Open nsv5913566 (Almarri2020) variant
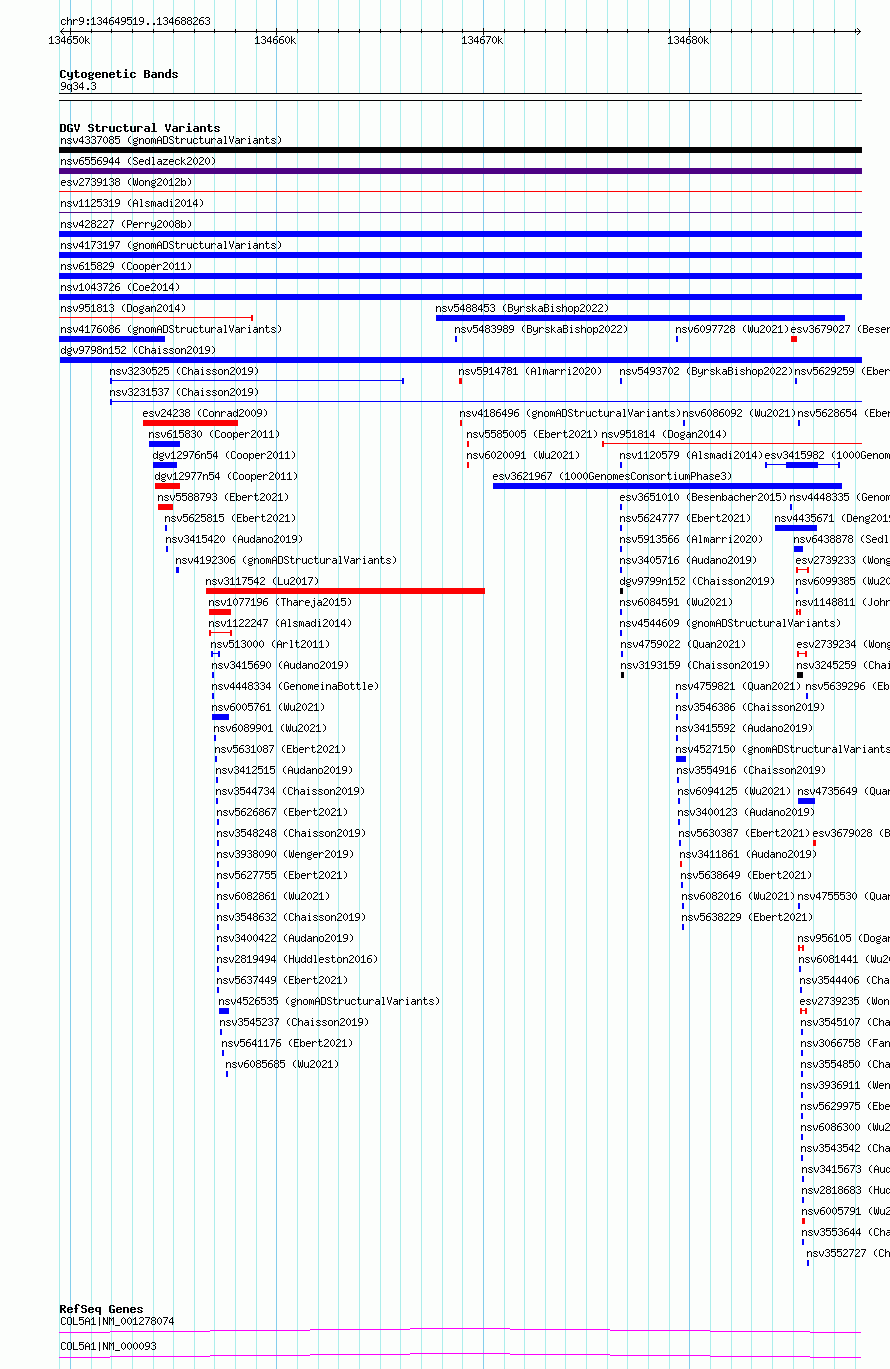The width and height of the screenshot is (890, 1369). tap(691, 539)
